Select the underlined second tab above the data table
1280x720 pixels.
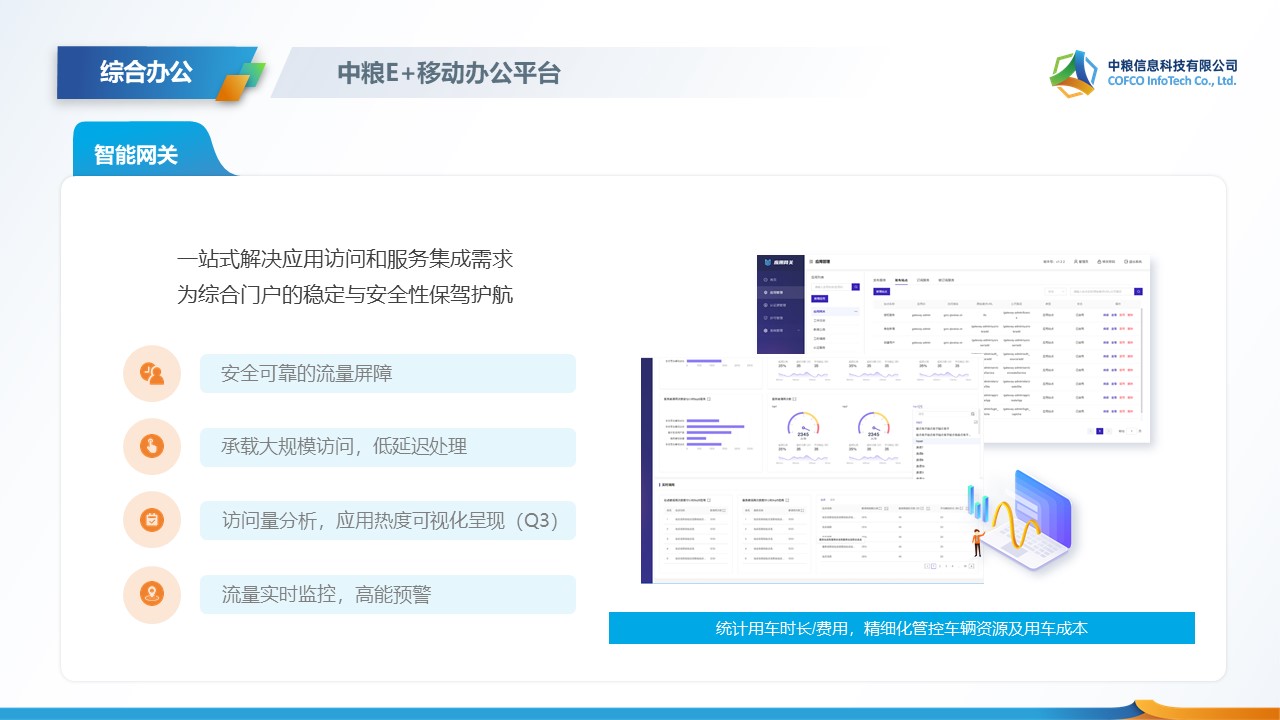[x=901, y=281]
